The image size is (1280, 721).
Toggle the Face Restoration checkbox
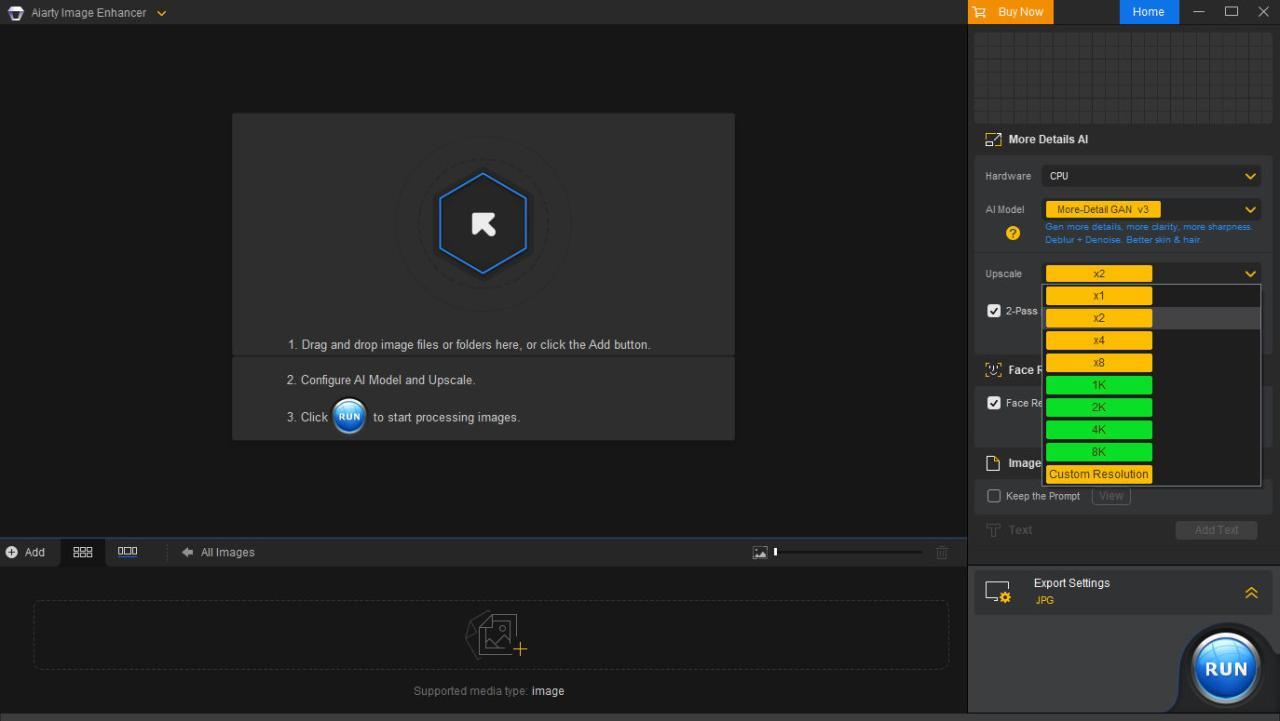pos(994,403)
